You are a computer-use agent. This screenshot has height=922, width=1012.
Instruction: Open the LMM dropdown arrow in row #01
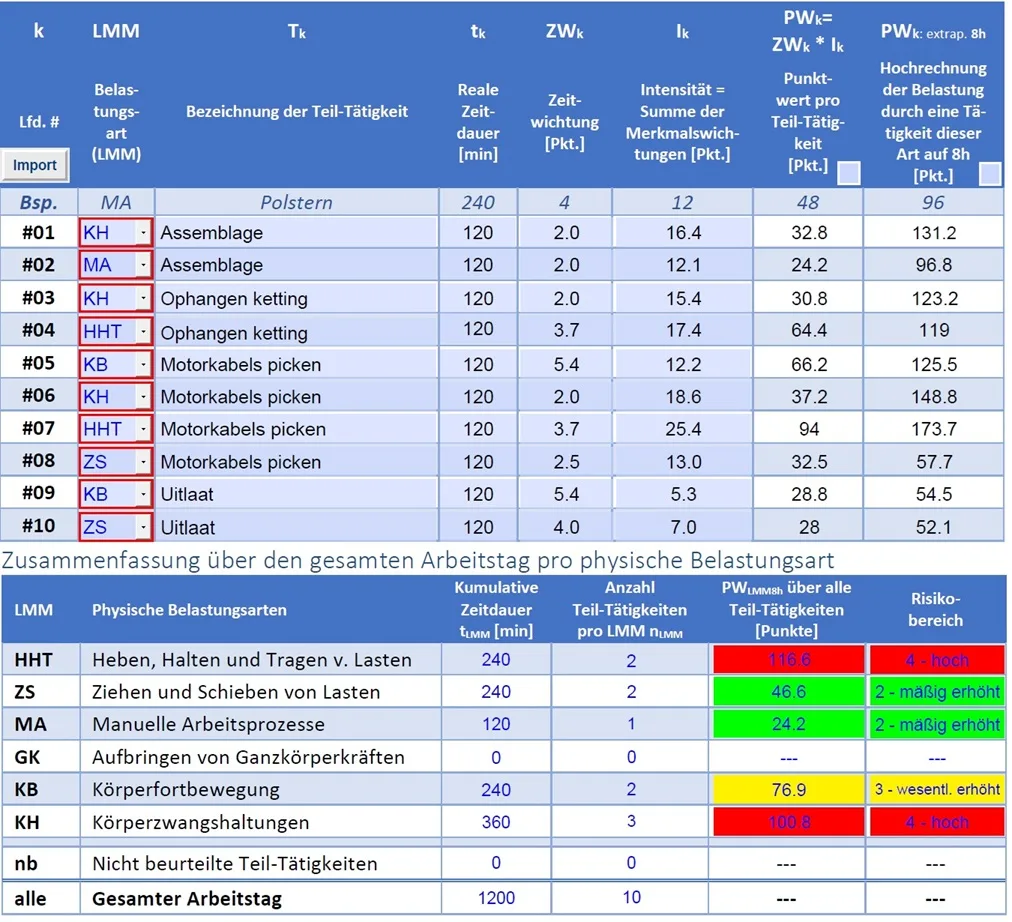(145, 233)
